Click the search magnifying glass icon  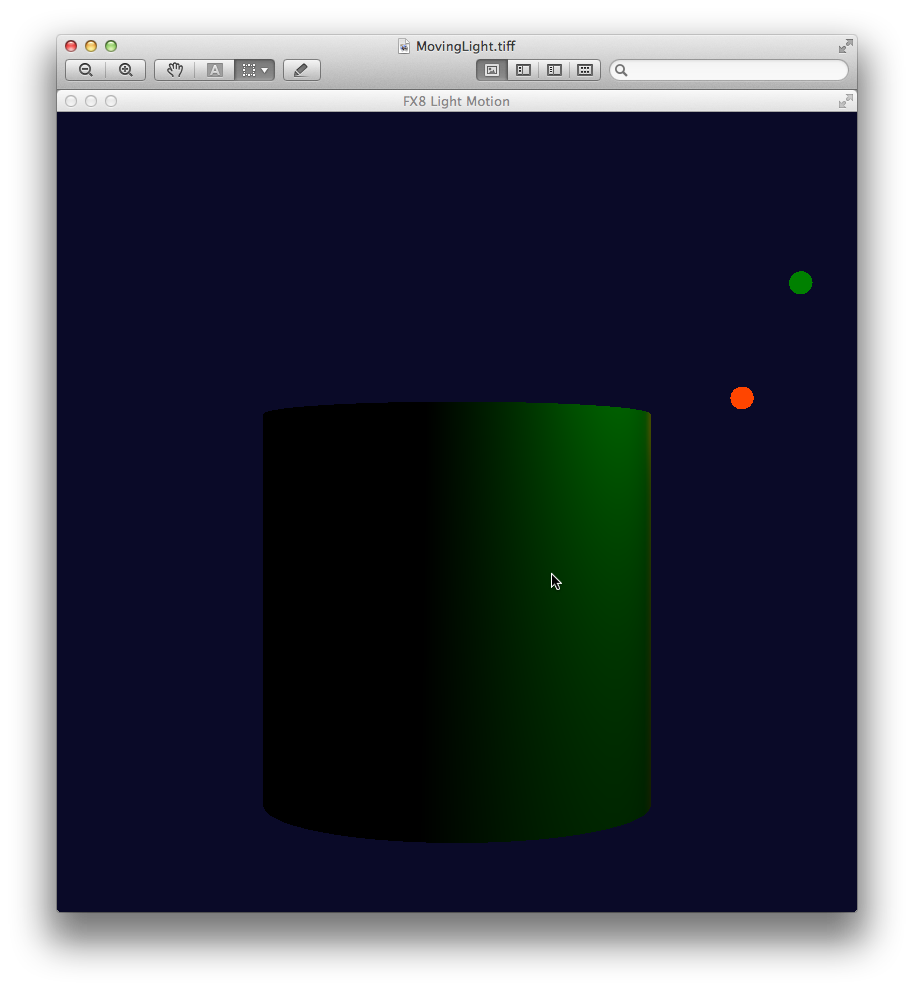(x=621, y=70)
